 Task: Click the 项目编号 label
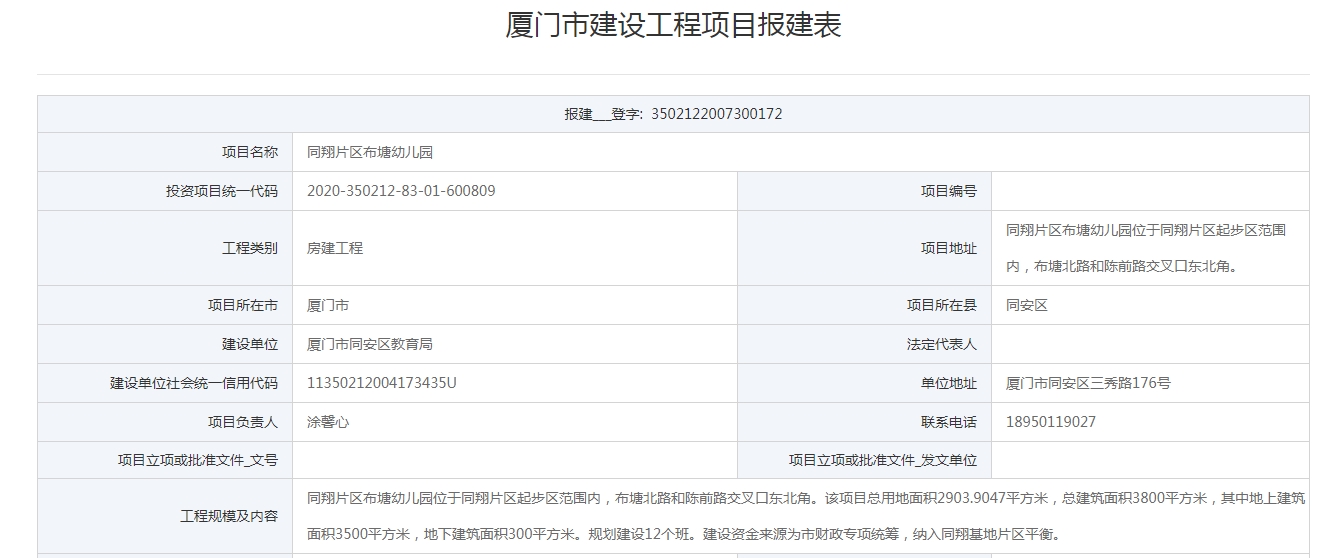pos(949,191)
